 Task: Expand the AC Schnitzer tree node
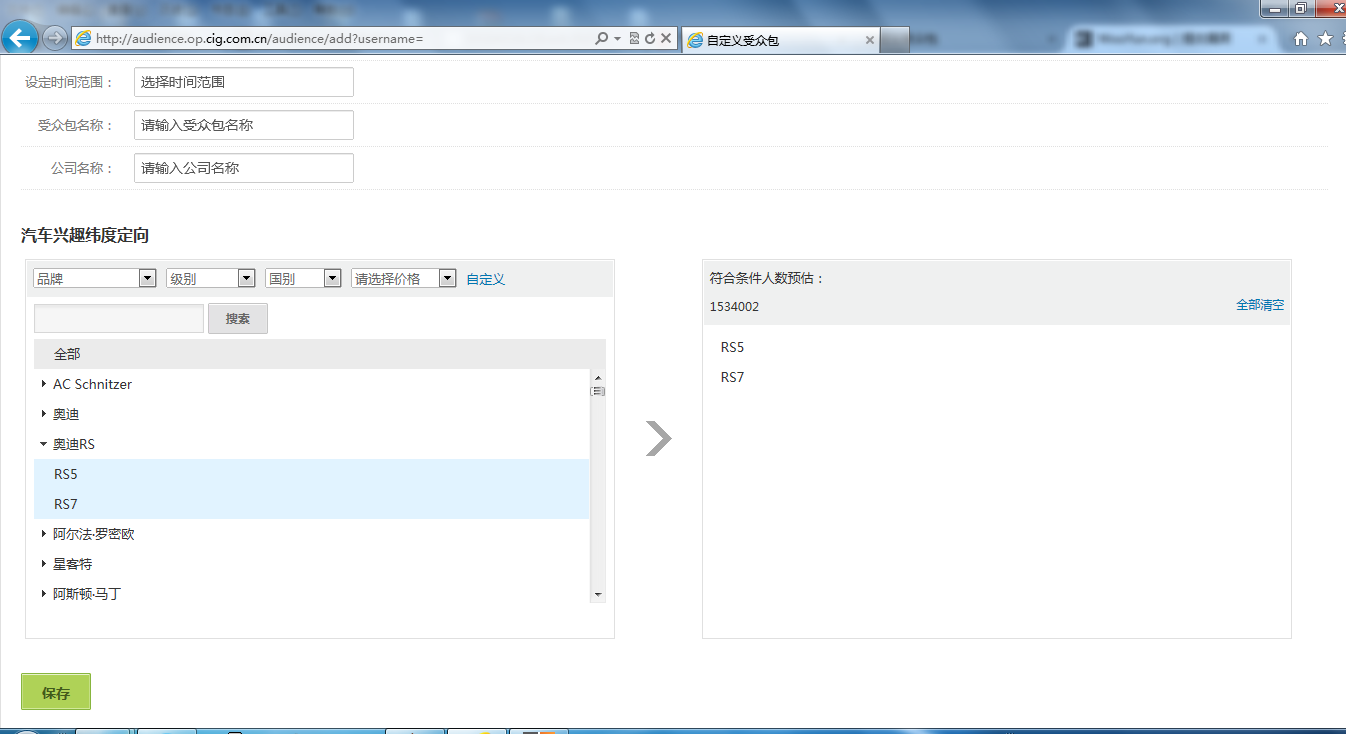point(44,384)
